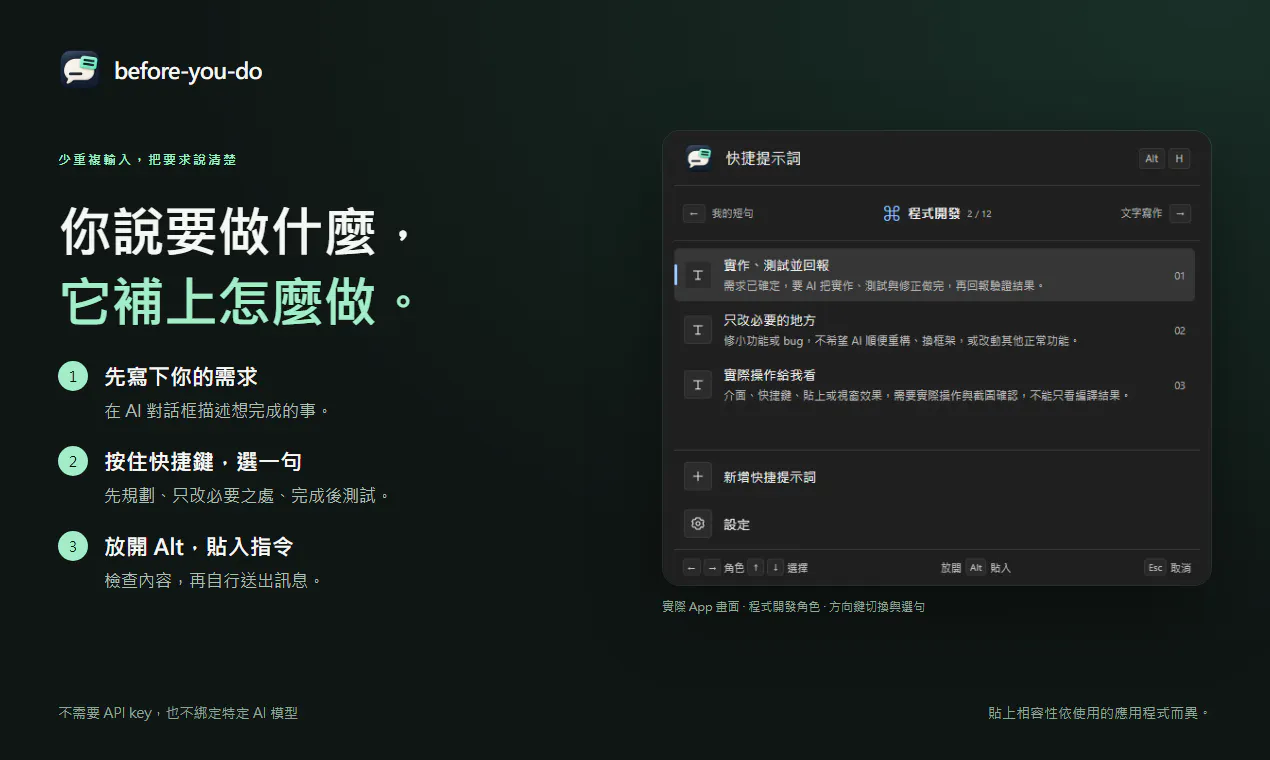Viewport: 1270px width, 760px height.
Task: Click the footer 選擇 label
Action: pos(797,568)
